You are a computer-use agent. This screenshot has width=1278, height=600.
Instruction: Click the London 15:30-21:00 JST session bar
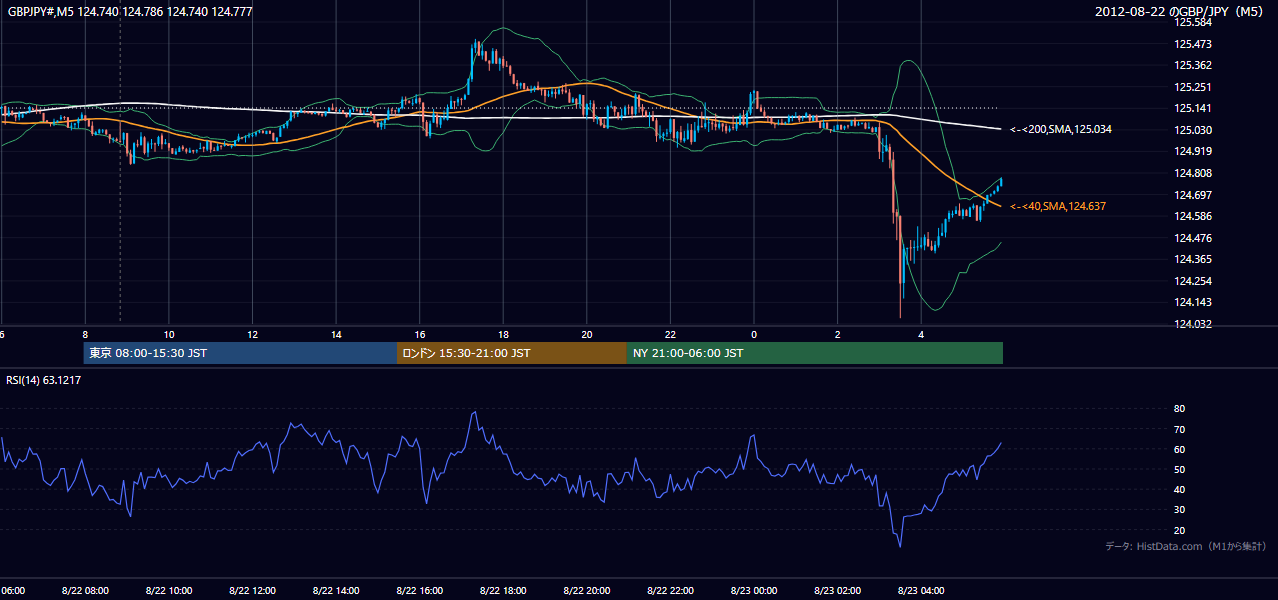tap(512, 353)
